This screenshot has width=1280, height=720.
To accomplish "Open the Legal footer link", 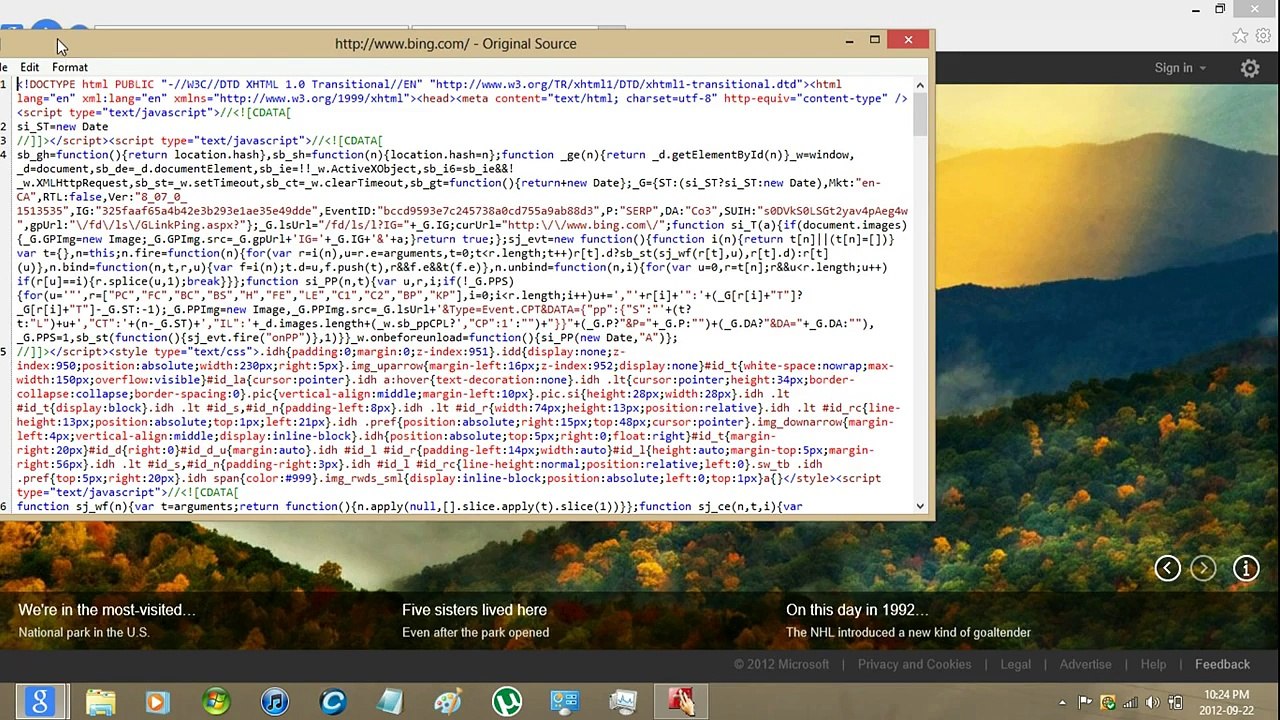I will tap(1015, 664).
